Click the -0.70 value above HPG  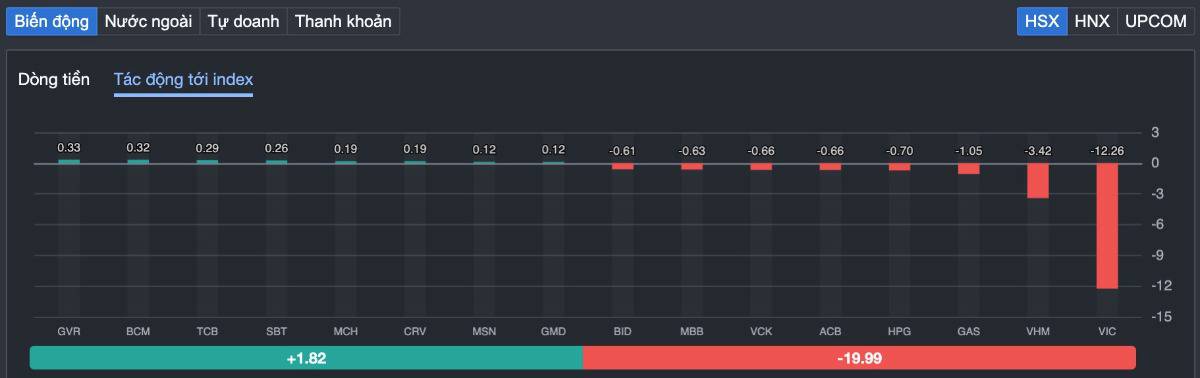pyautogui.click(x=899, y=151)
